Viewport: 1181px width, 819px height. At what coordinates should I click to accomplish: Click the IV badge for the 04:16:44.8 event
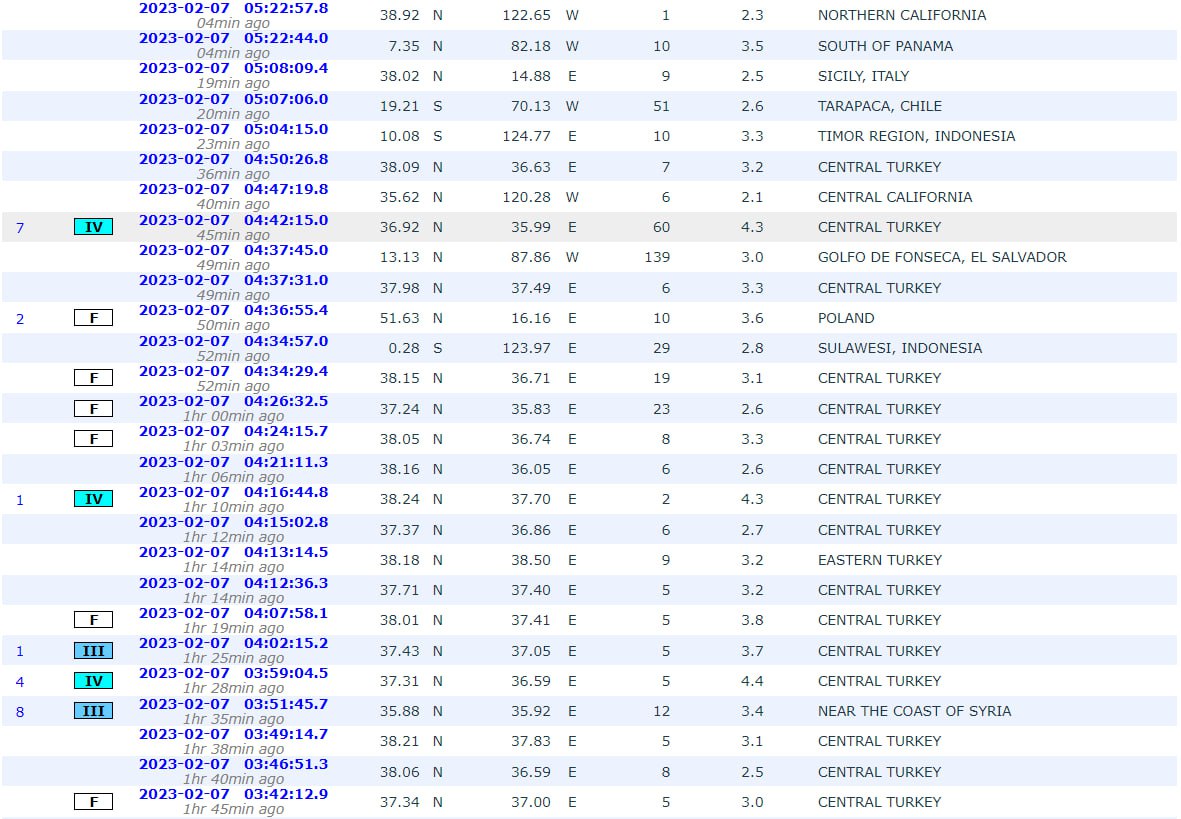point(93,499)
